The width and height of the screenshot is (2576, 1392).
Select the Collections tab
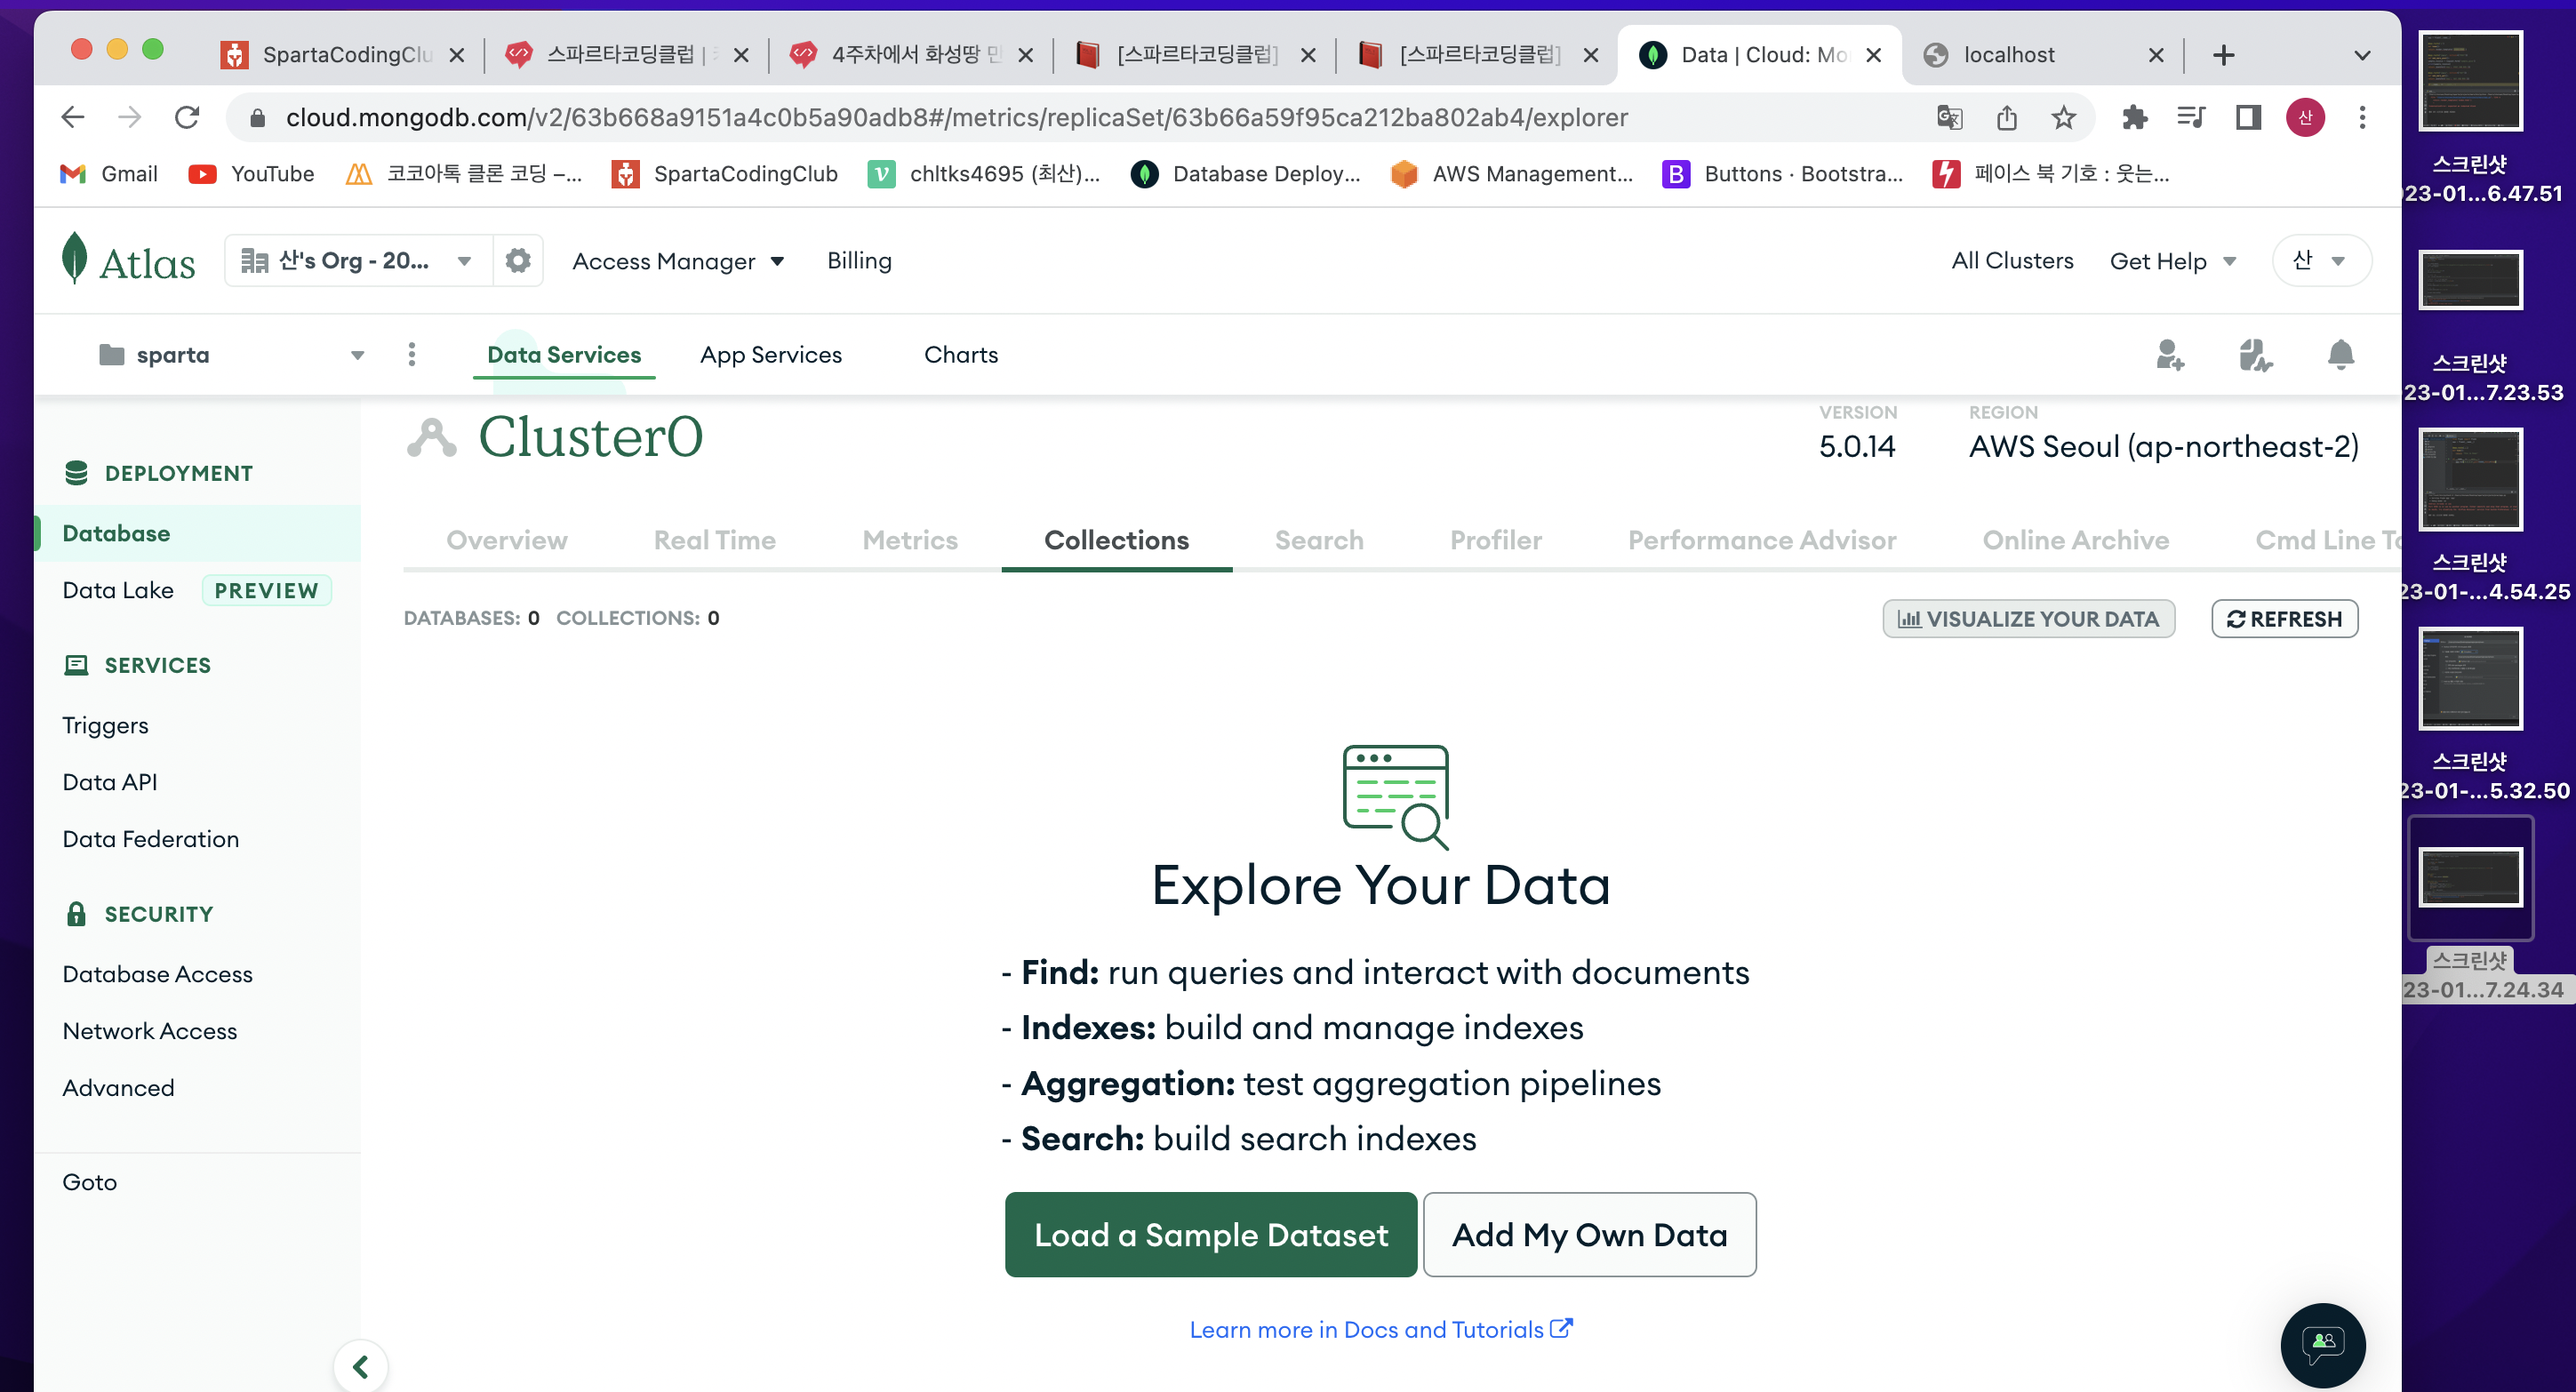pyautogui.click(x=1117, y=540)
